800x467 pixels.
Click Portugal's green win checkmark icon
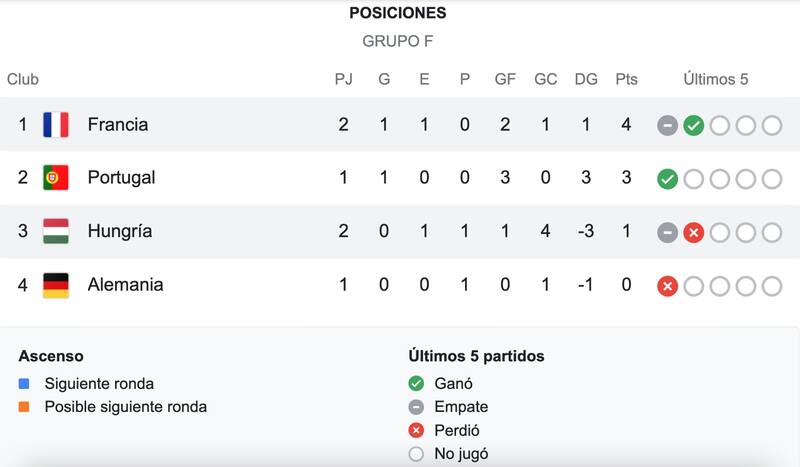click(x=667, y=179)
